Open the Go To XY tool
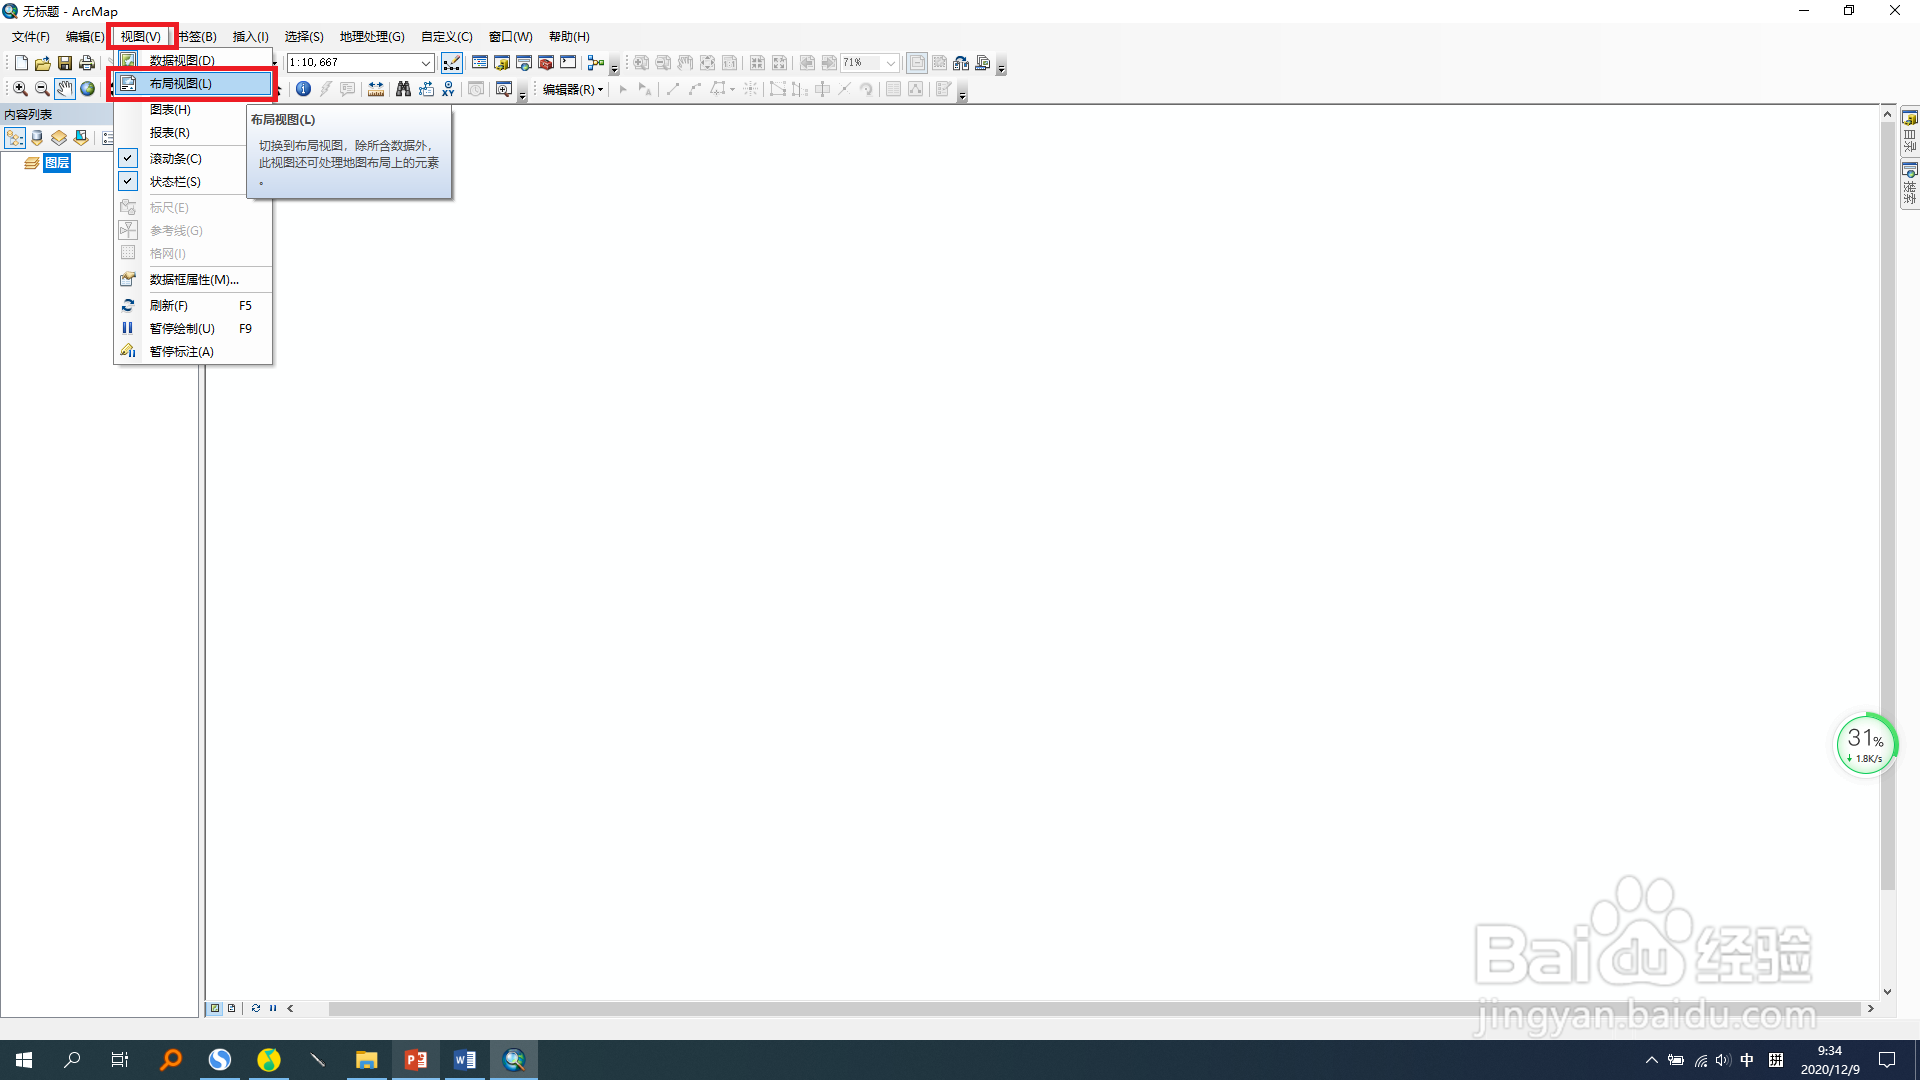The height and width of the screenshot is (1080, 1920). pos(448,89)
